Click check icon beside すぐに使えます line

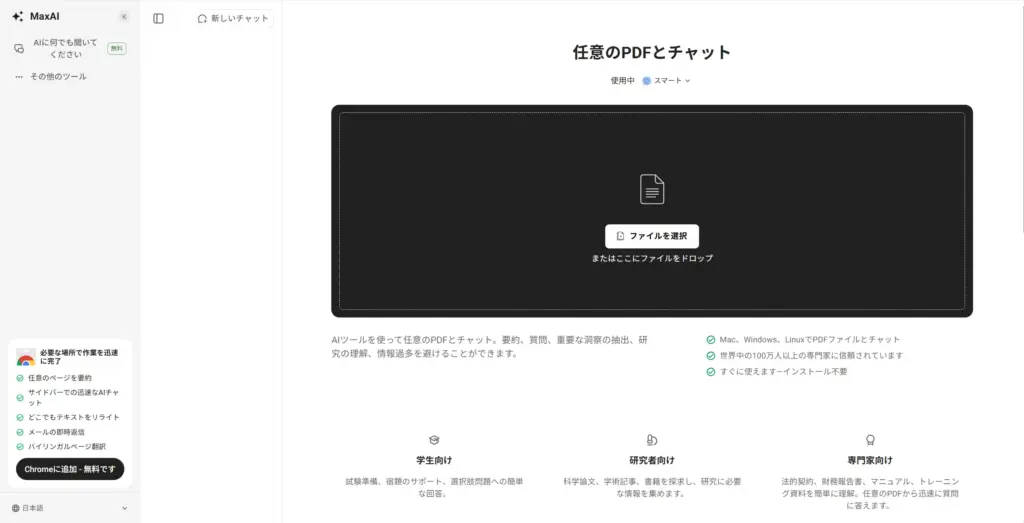[x=711, y=372]
